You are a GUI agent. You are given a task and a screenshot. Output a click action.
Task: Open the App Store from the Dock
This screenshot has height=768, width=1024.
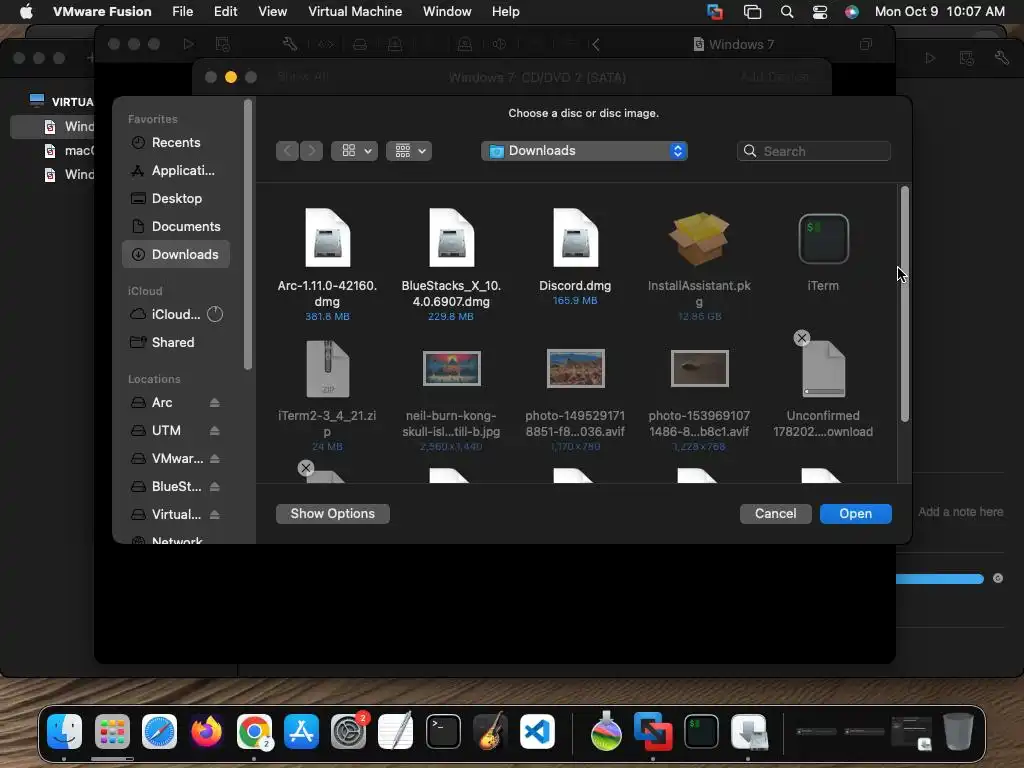[301, 731]
